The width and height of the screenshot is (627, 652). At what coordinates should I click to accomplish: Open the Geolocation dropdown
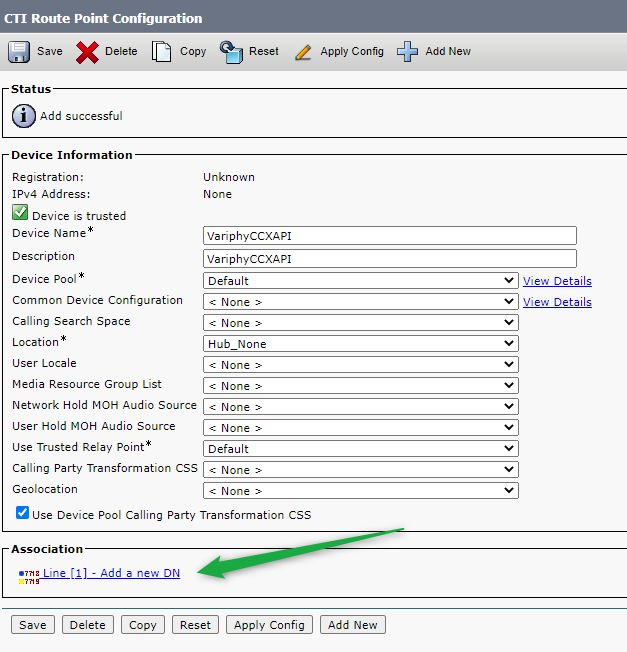[360, 491]
